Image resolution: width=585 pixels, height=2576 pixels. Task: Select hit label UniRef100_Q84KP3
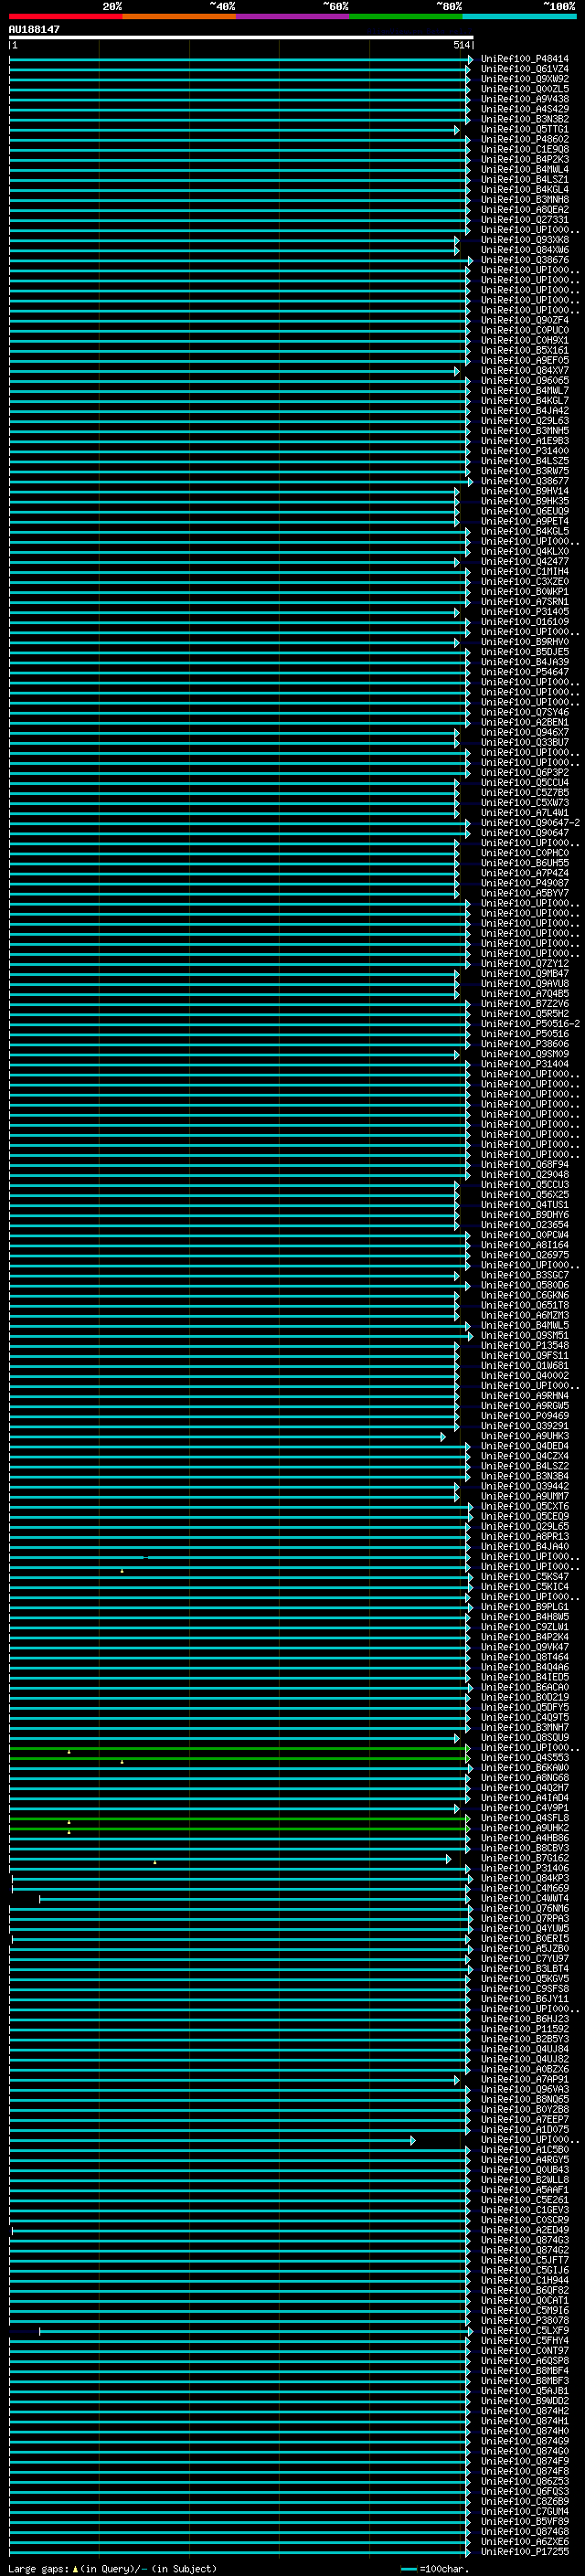pos(525,1879)
